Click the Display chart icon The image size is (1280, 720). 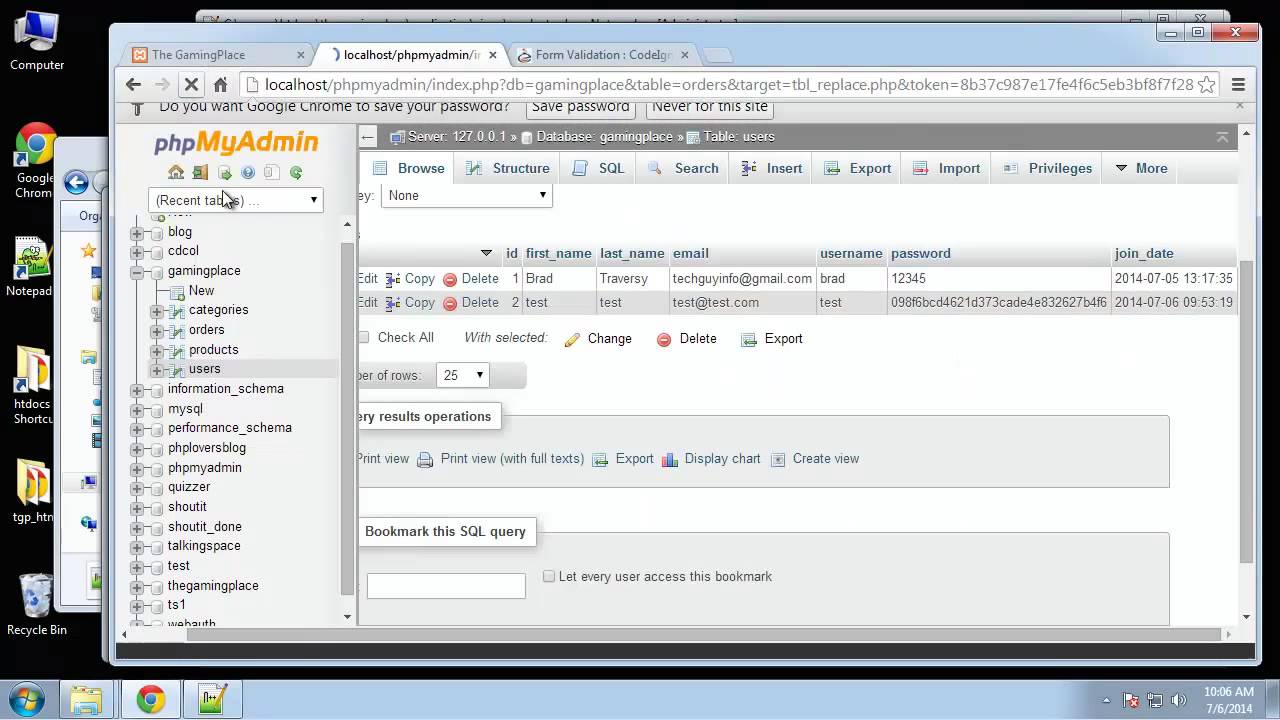click(670, 459)
